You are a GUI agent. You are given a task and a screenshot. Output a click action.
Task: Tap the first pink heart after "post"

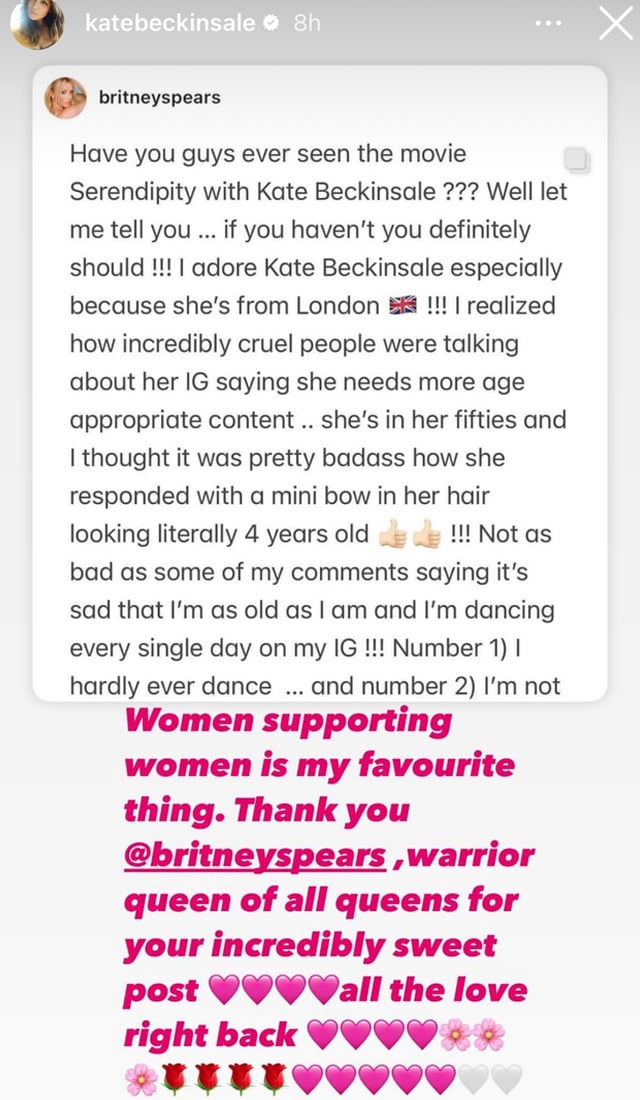[x=228, y=991]
